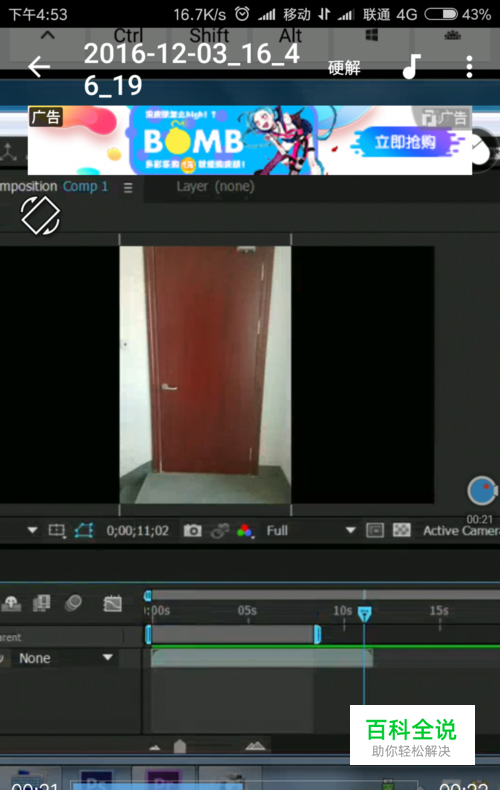Toggle the transparency grid
The width and height of the screenshot is (500, 790).
[402, 530]
